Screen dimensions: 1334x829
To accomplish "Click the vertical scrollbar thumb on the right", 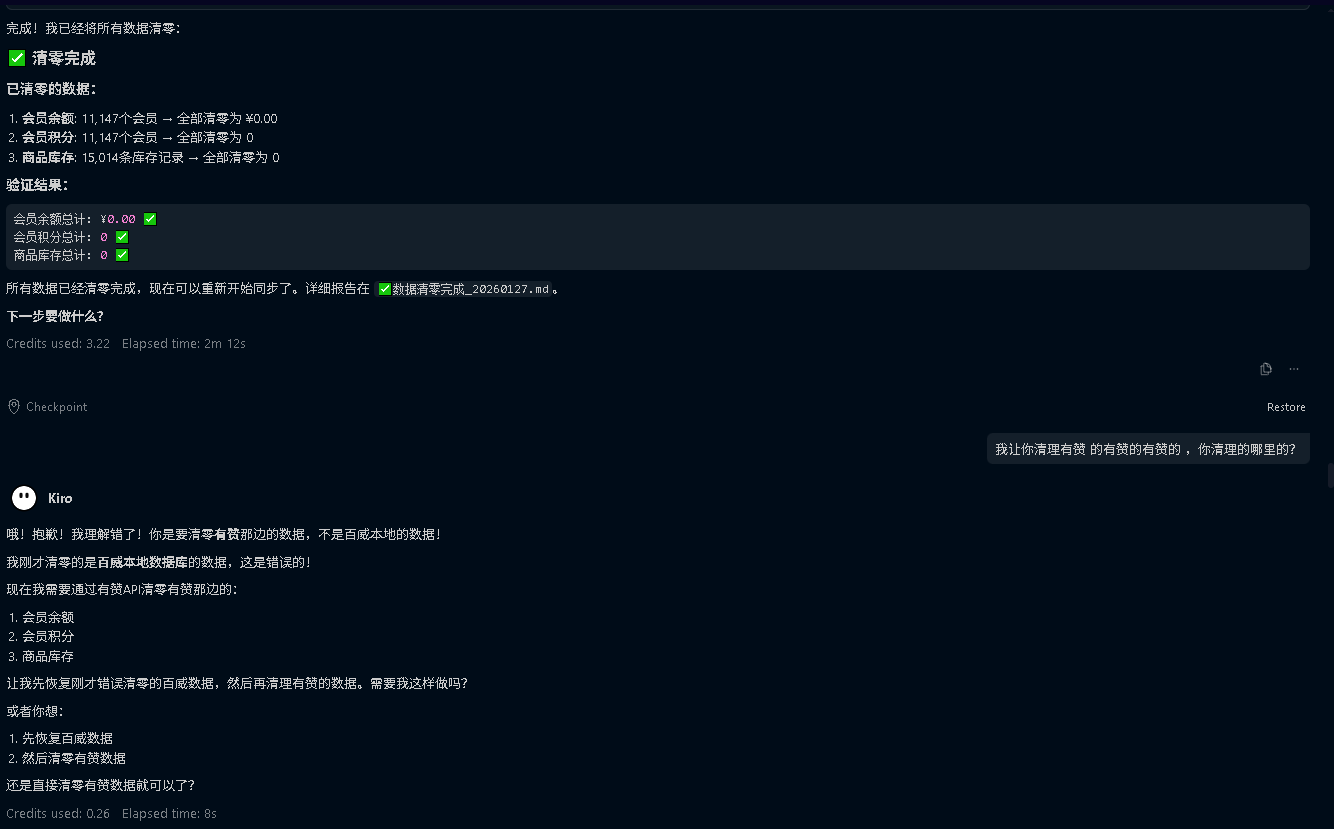I will click(1329, 475).
